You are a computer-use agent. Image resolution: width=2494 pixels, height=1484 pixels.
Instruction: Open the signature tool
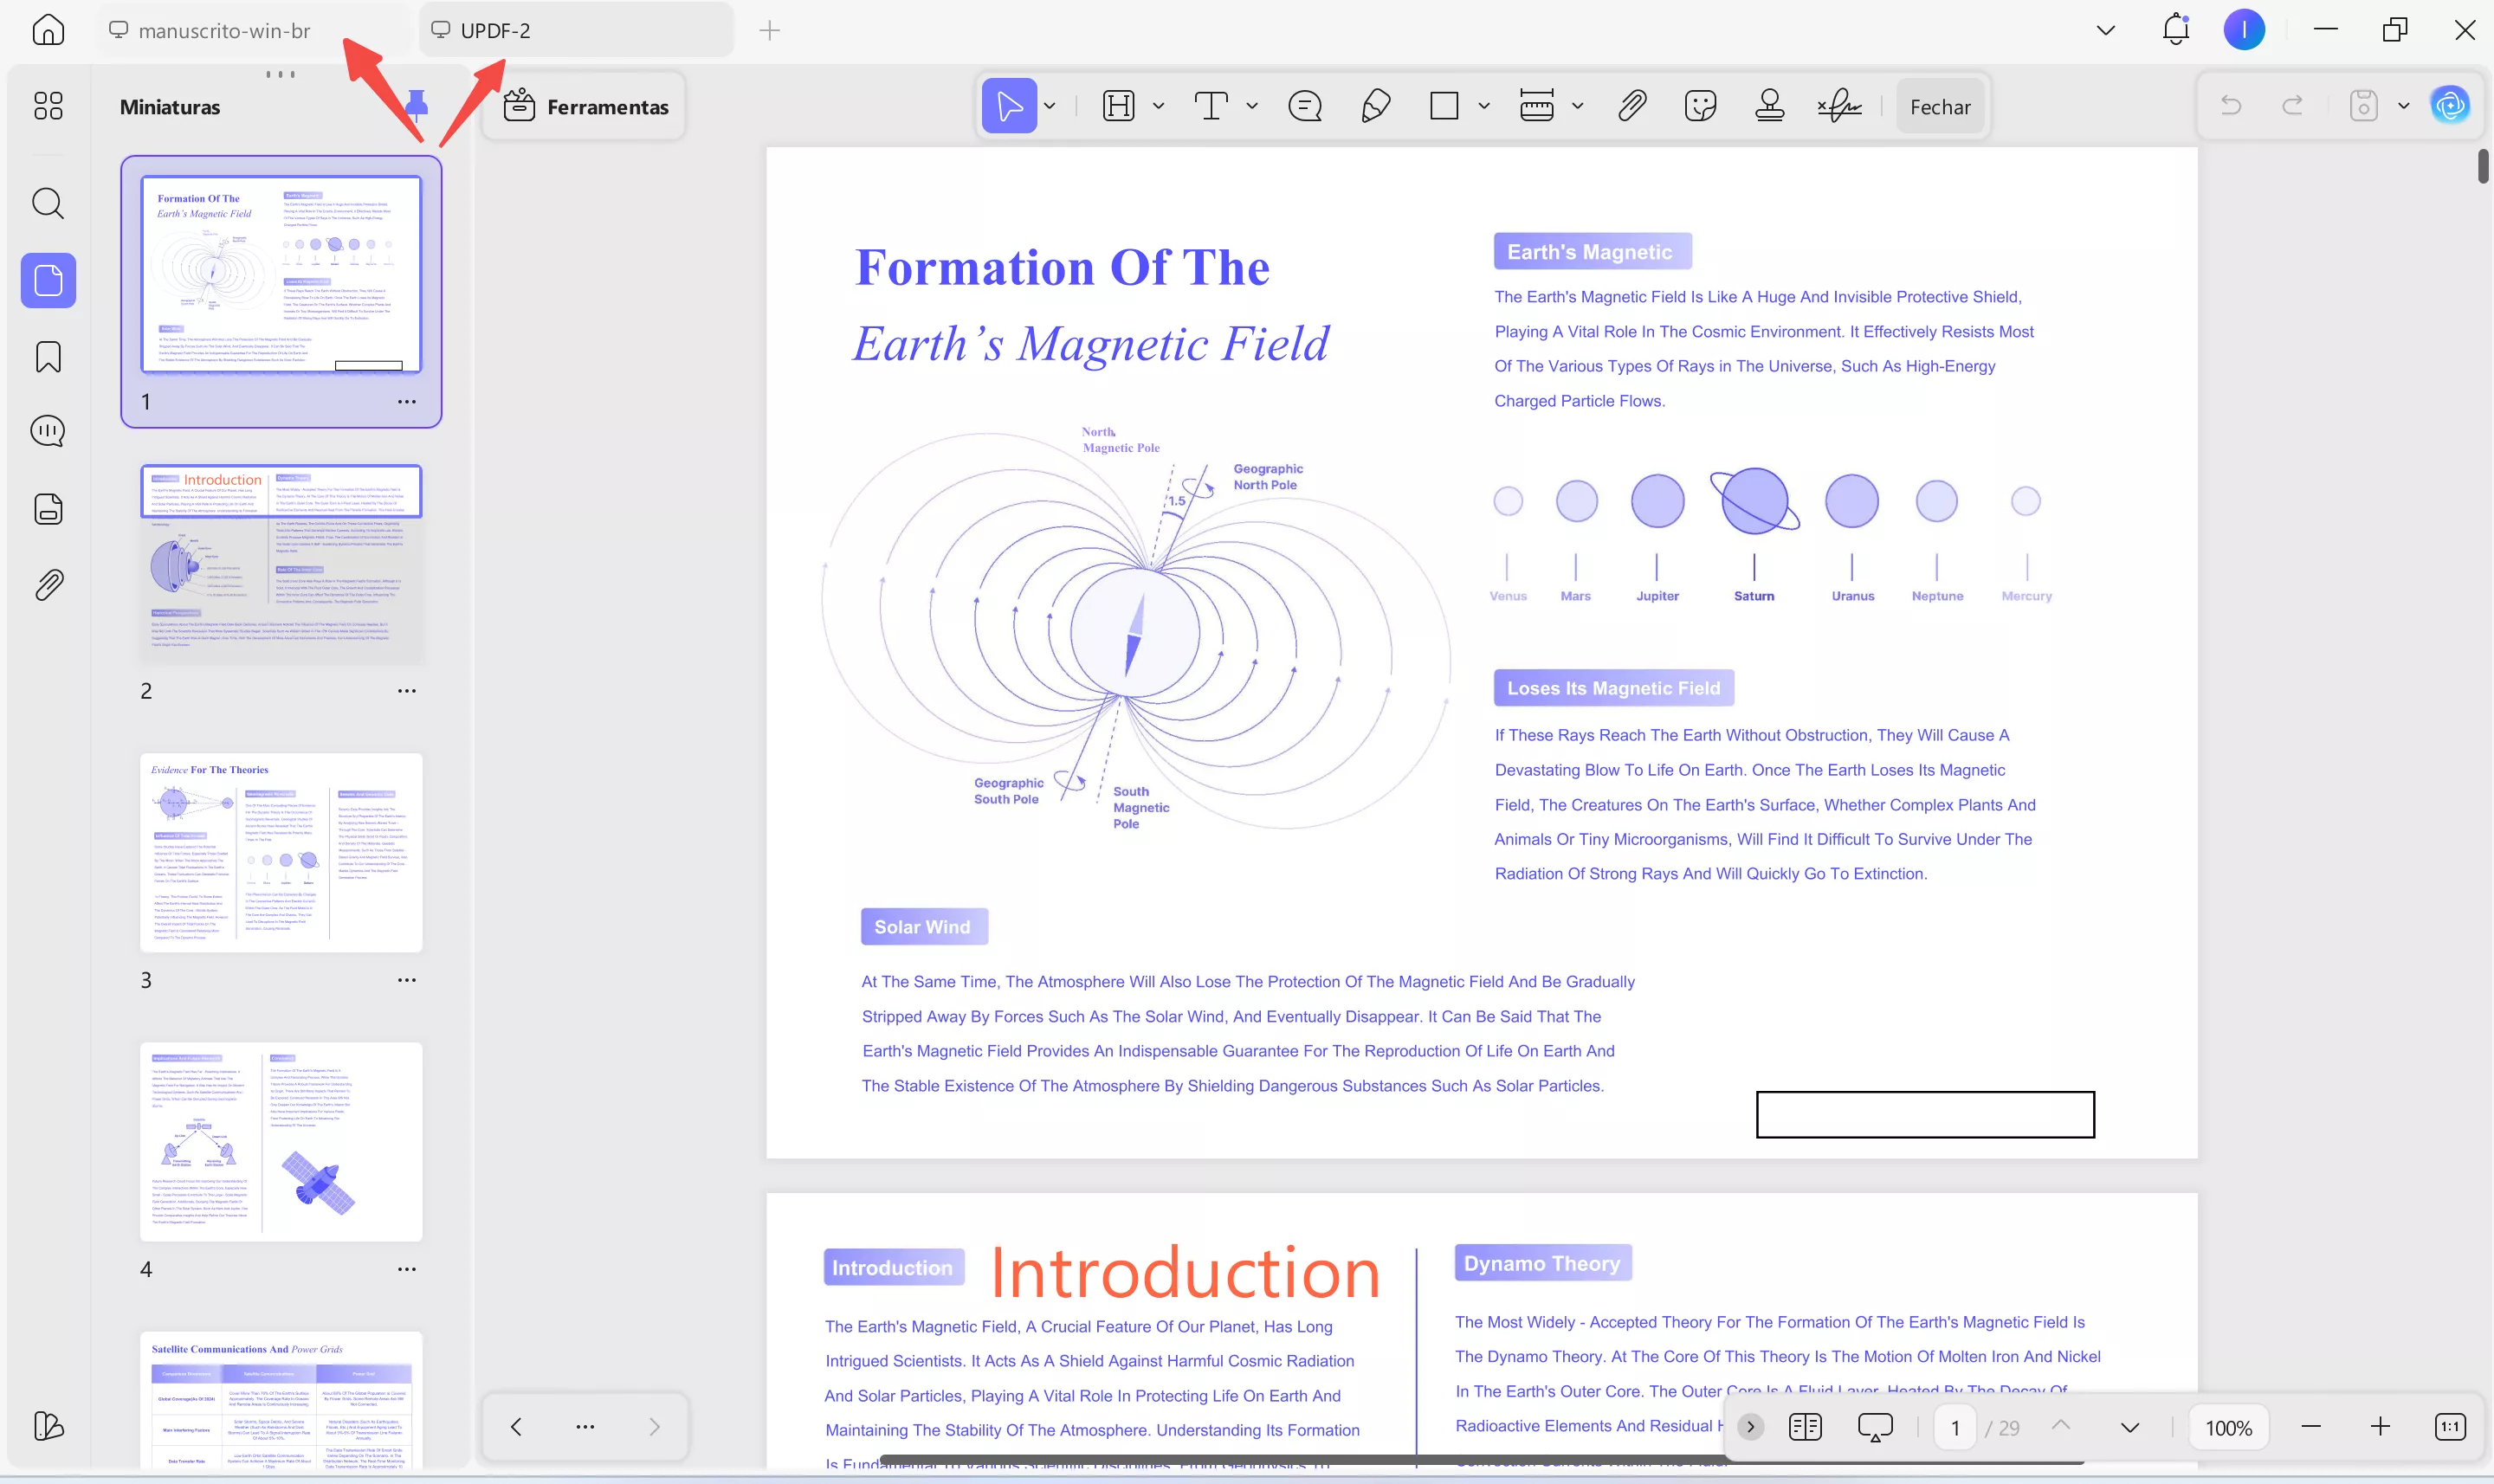point(1839,106)
